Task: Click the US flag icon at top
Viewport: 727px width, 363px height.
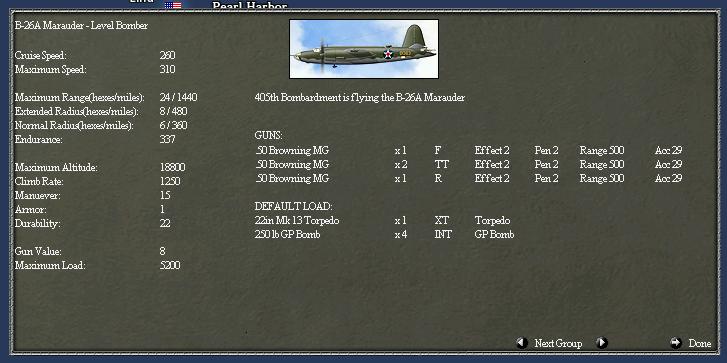Action: pos(173,5)
